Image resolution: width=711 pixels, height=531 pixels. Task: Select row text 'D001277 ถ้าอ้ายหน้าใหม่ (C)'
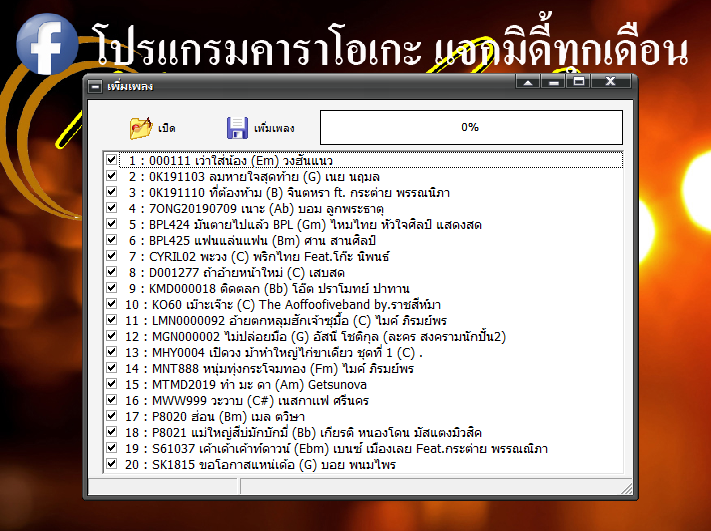point(227,273)
